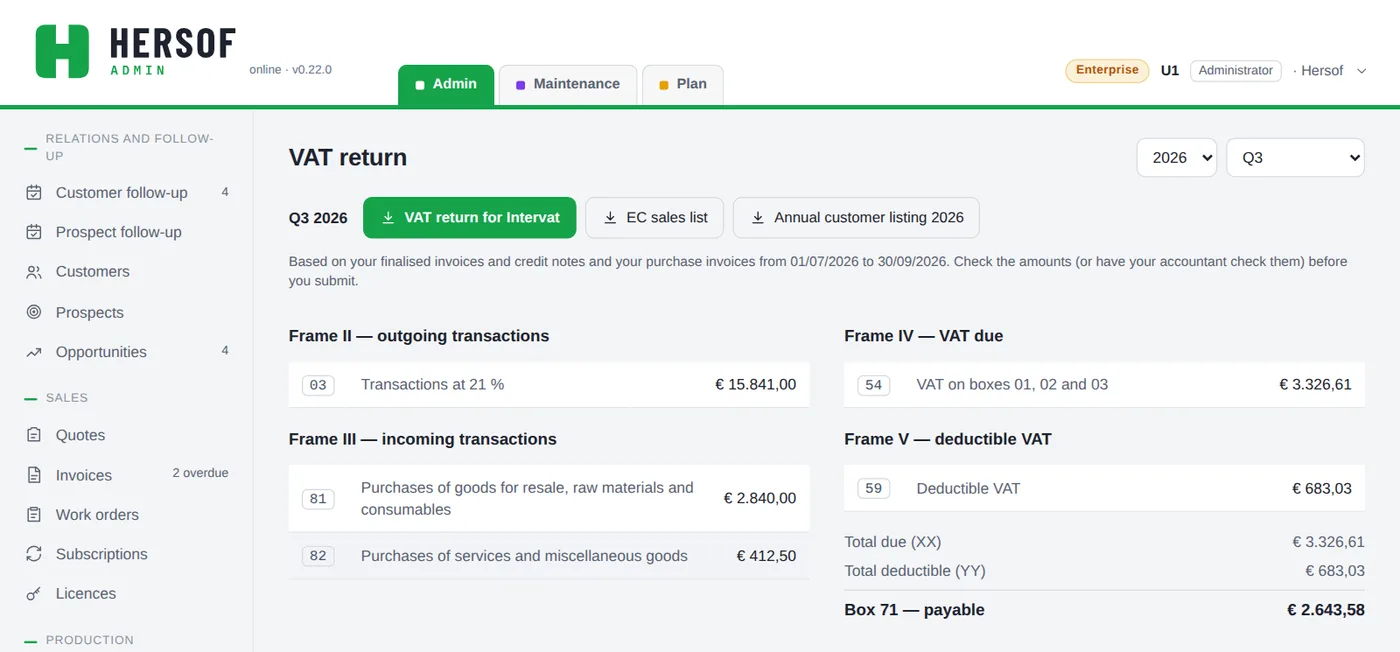Select the Customers people icon
Screen dimensions: 1400x652
(x=34, y=272)
